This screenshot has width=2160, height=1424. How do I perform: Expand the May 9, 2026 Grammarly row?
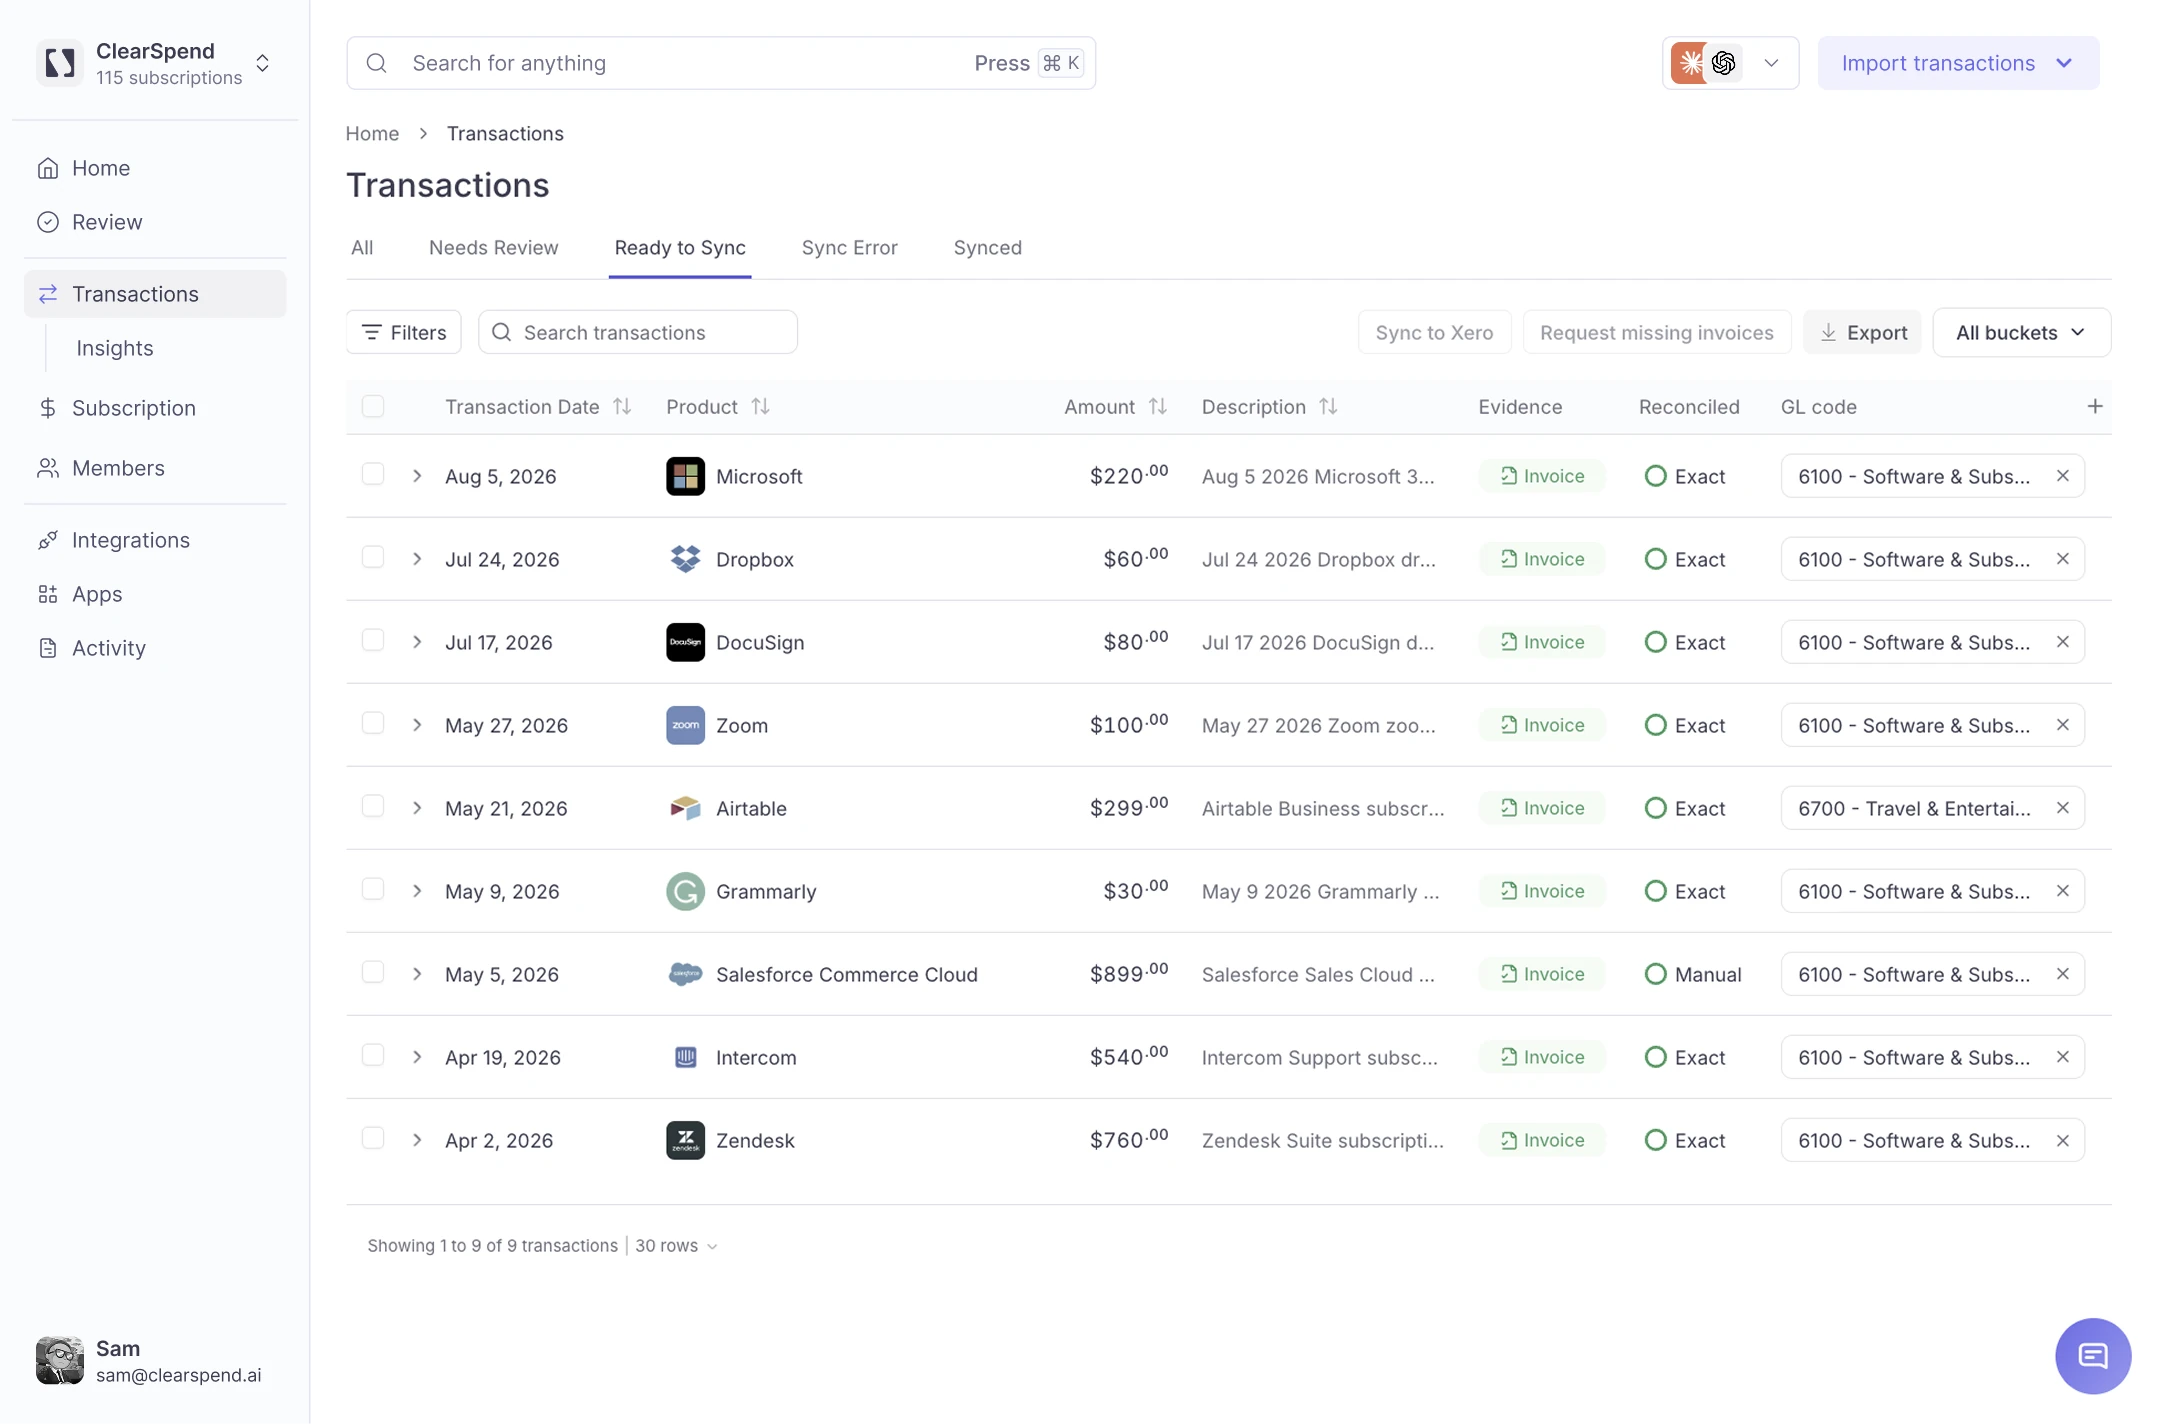tap(417, 891)
